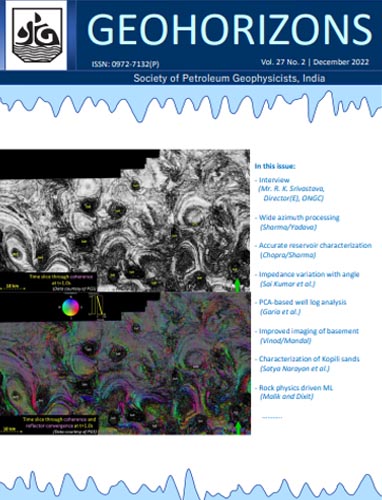
Task: Click the '(Malik and Dixit)' author line
Action: pos(287,397)
